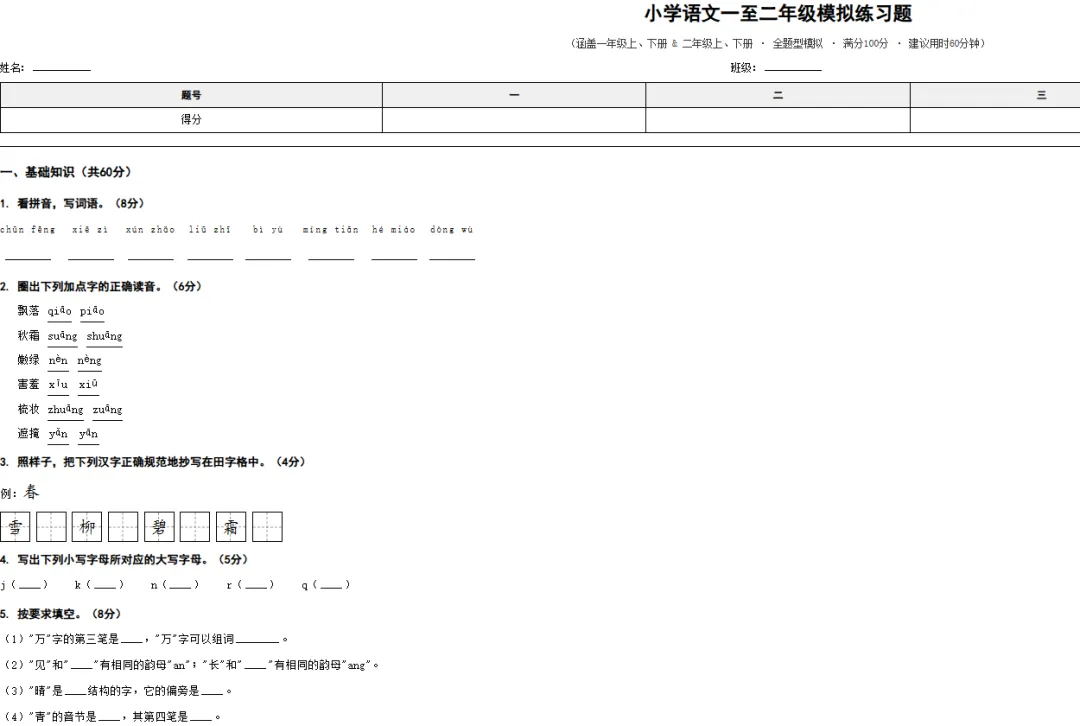Click the blank beside lowercase j

coord(29,586)
